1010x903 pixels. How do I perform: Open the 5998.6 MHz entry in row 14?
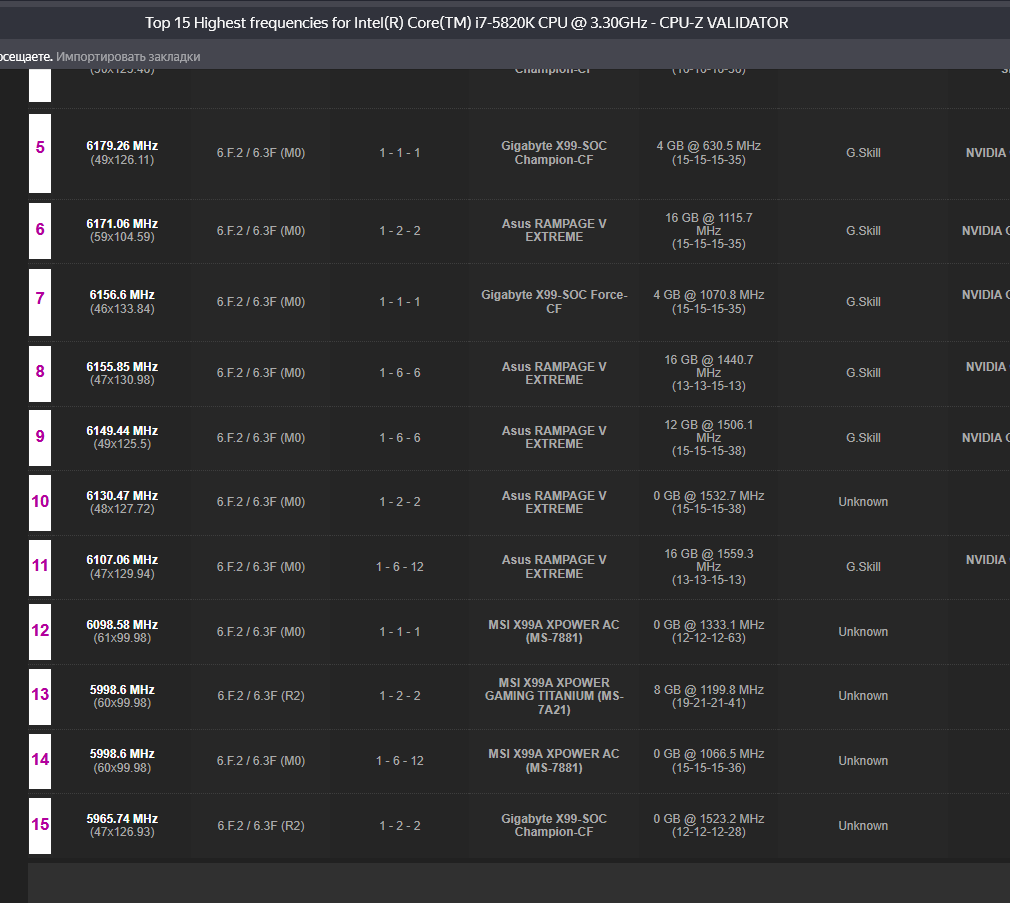coord(122,754)
